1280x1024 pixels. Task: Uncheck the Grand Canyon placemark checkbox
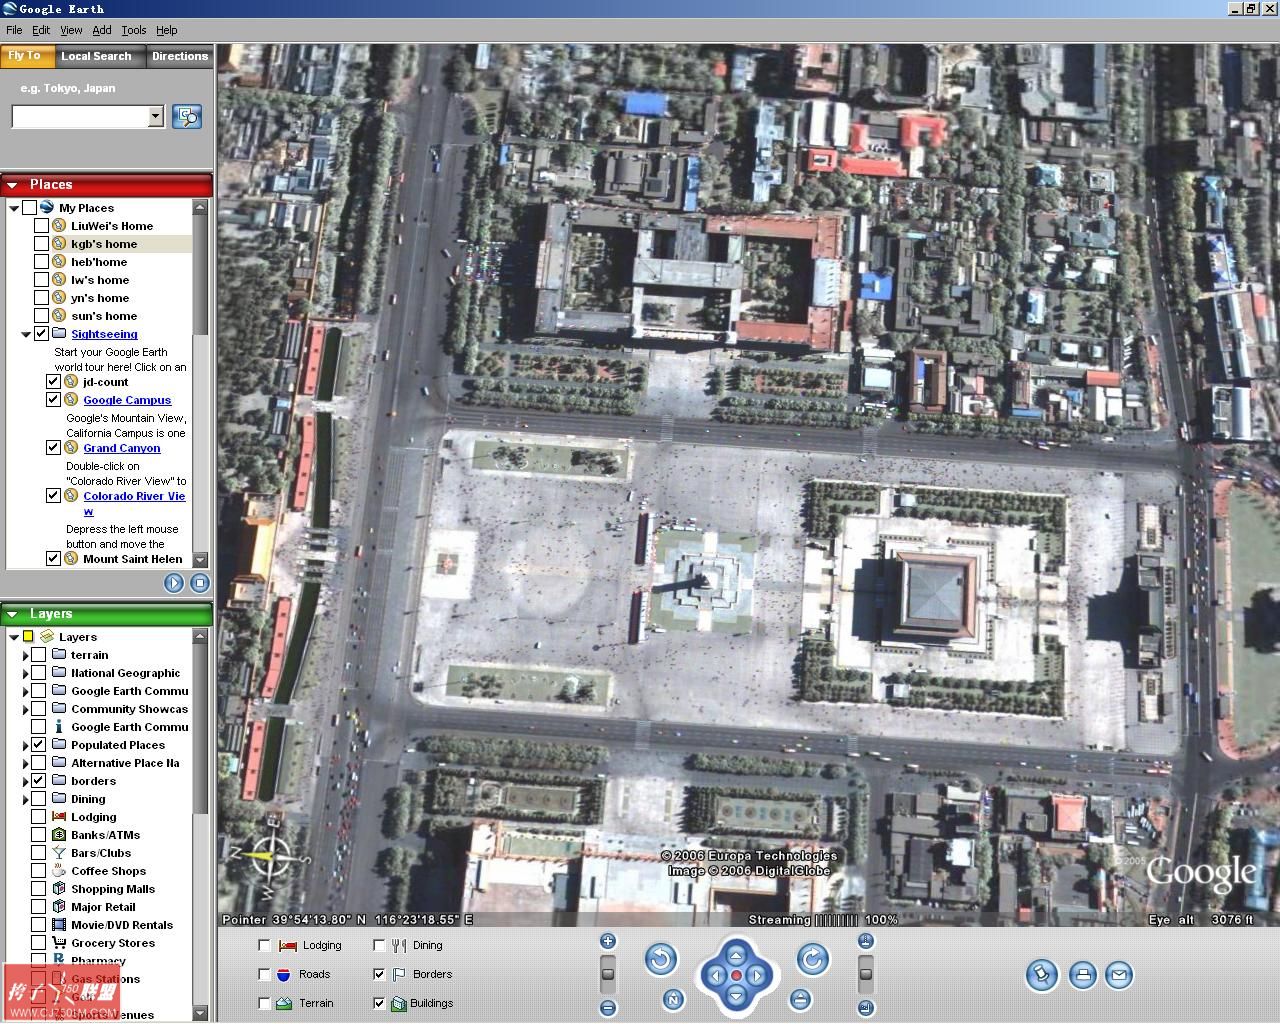pos(54,448)
